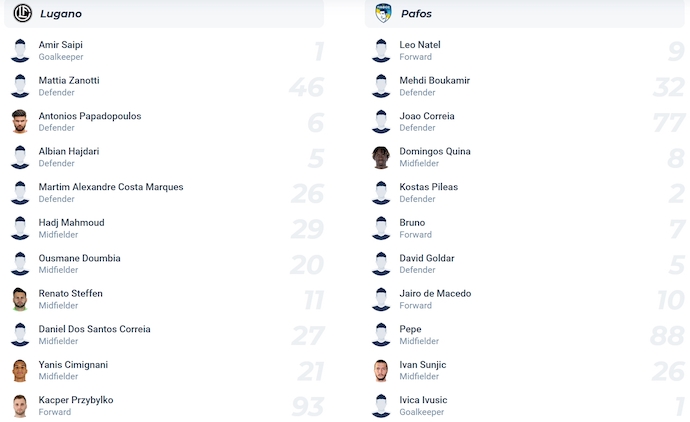Open Mattia Zanotti's player profile
Image resolution: width=690 pixels, height=422 pixels.
pyautogui.click(x=68, y=80)
